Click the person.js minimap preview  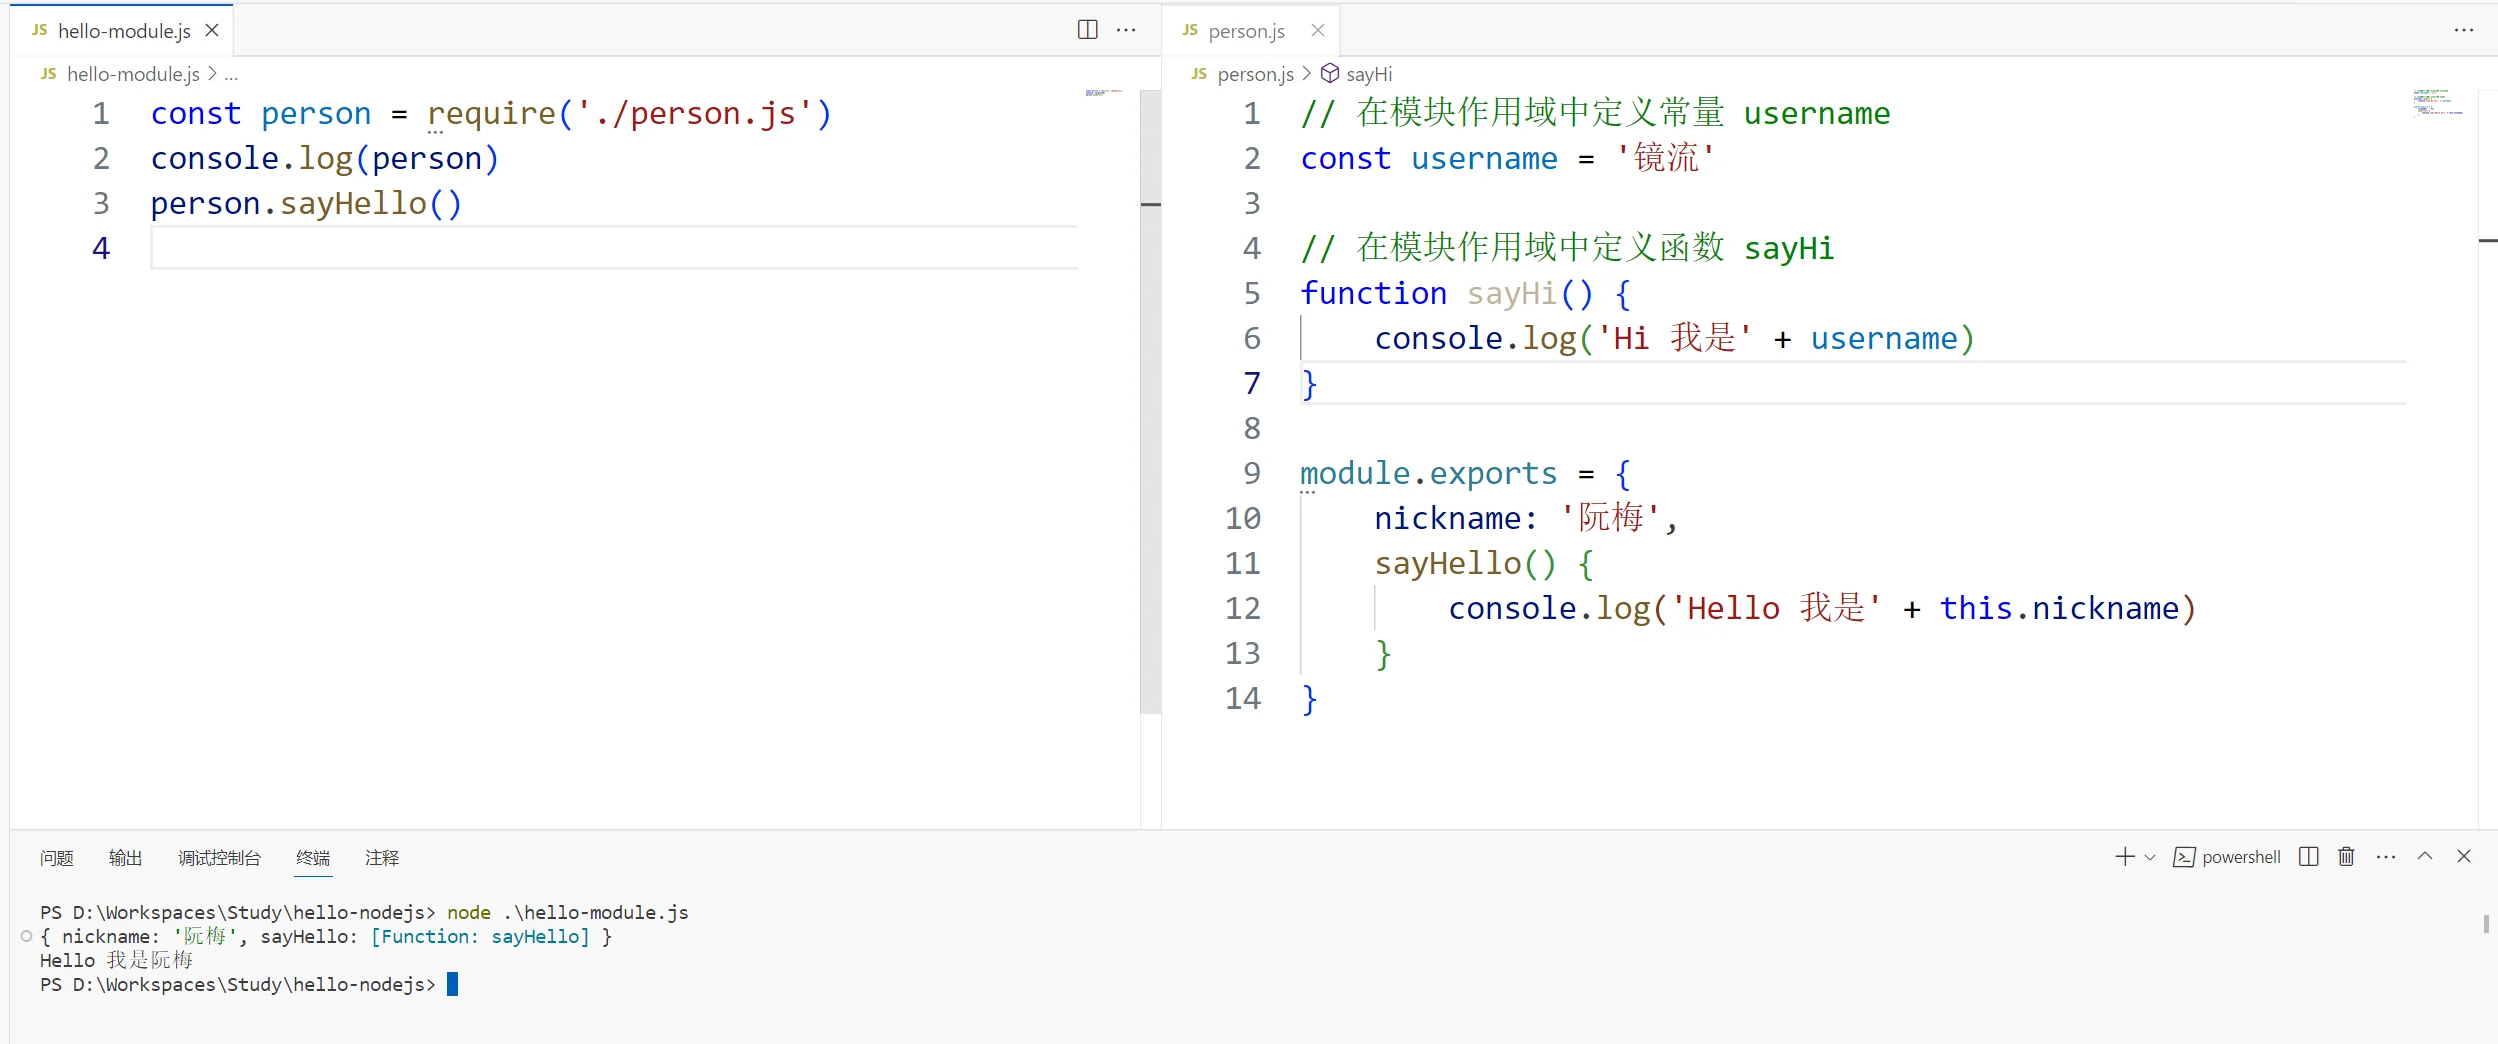point(2438,103)
